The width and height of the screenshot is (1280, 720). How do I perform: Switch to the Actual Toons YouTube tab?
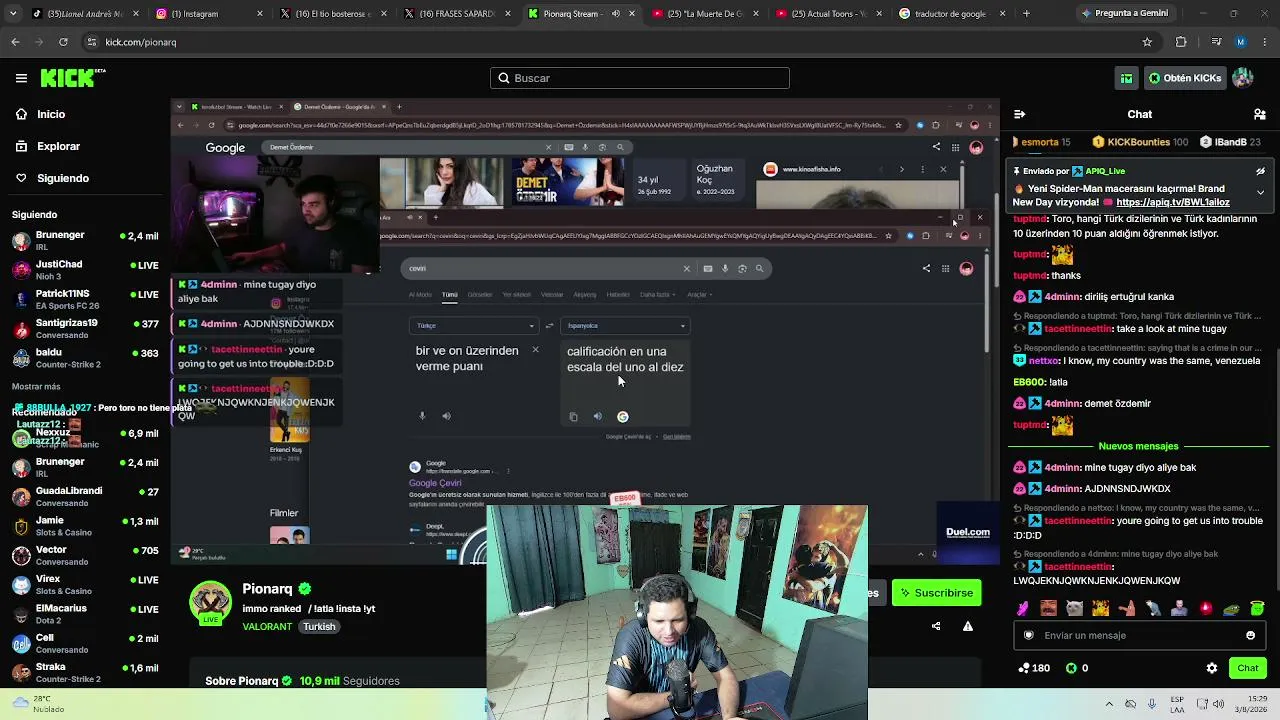pos(828,14)
